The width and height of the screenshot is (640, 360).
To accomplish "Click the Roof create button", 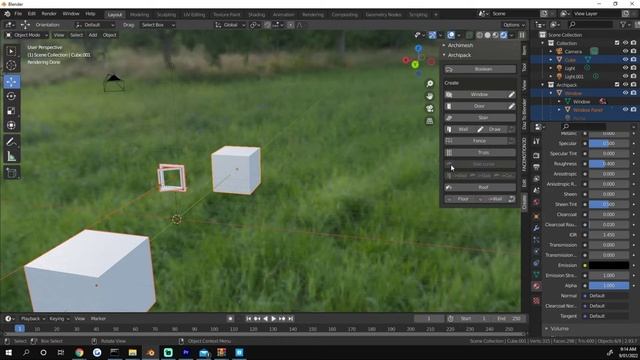I will pyautogui.click(x=480, y=187).
